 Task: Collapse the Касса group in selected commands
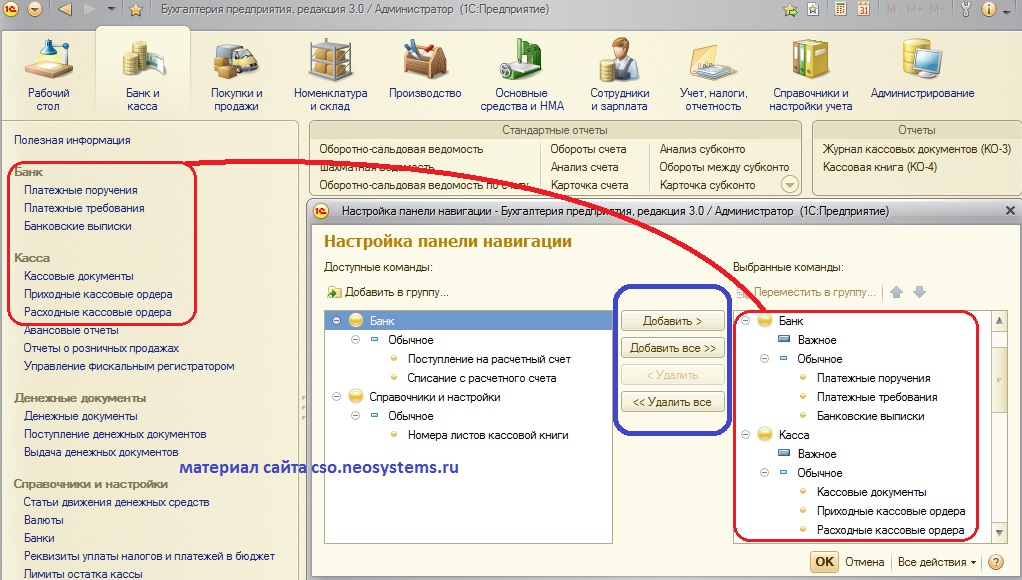pos(745,435)
